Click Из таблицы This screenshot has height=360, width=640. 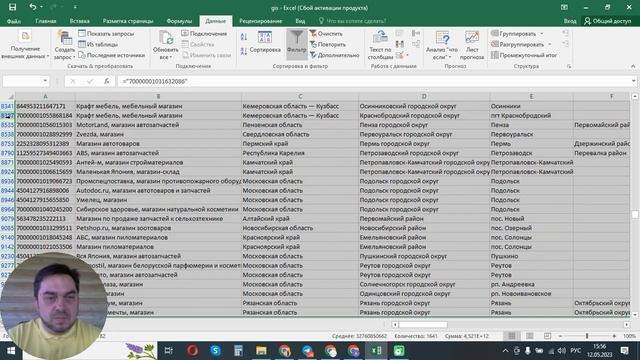tap(98, 44)
